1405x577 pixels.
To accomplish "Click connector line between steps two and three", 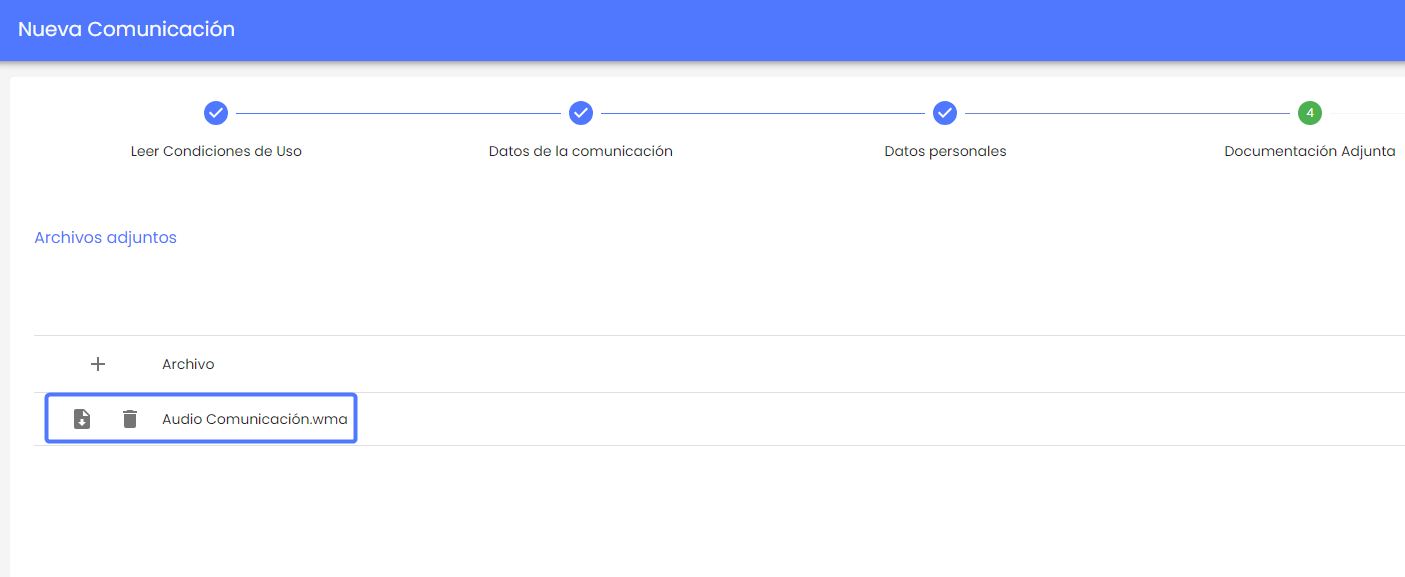I will (x=763, y=113).
